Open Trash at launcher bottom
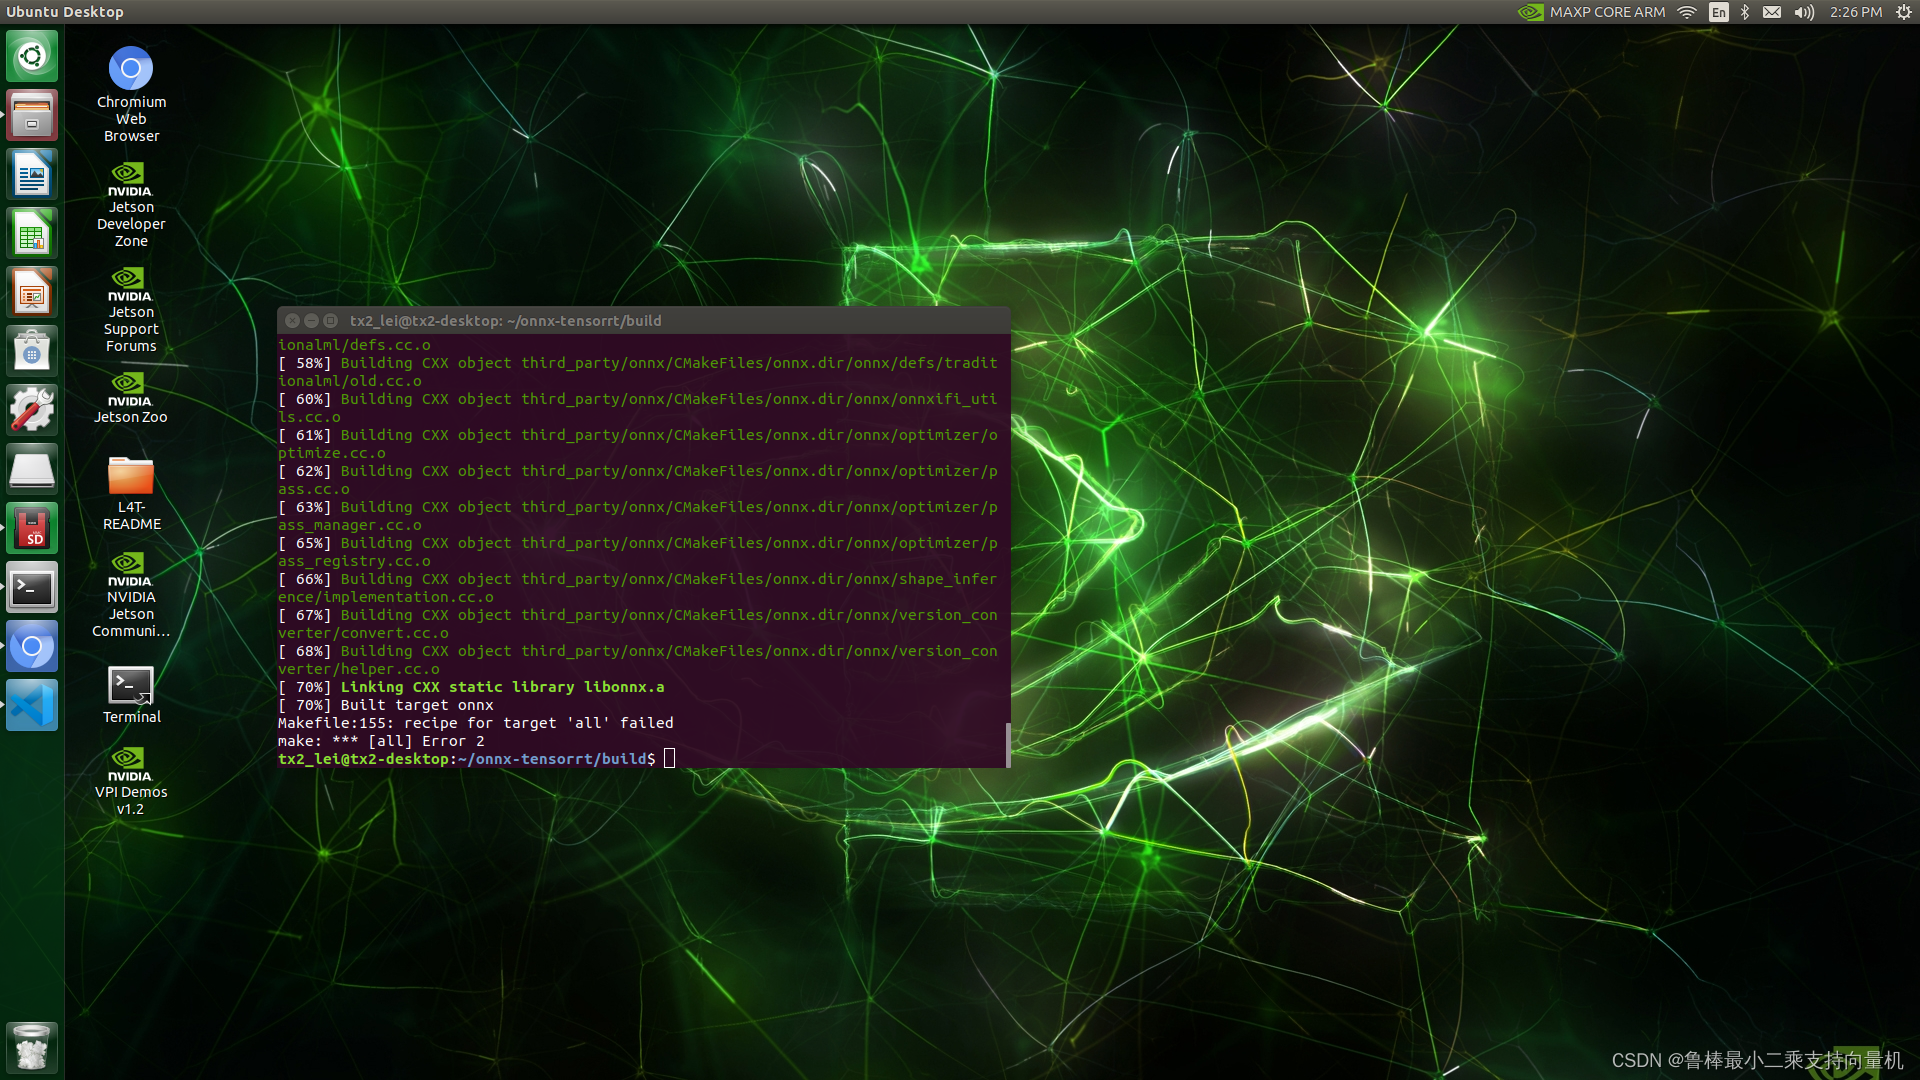 pyautogui.click(x=32, y=1048)
